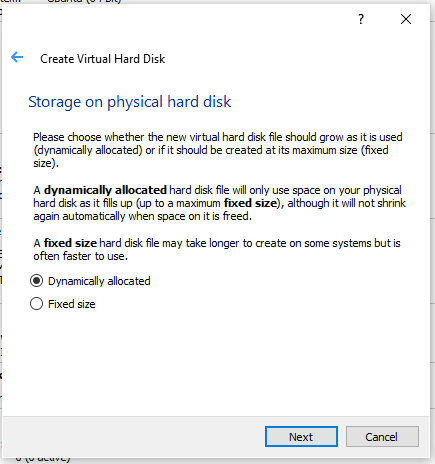
Task: Click the Next button
Action: click(301, 437)
